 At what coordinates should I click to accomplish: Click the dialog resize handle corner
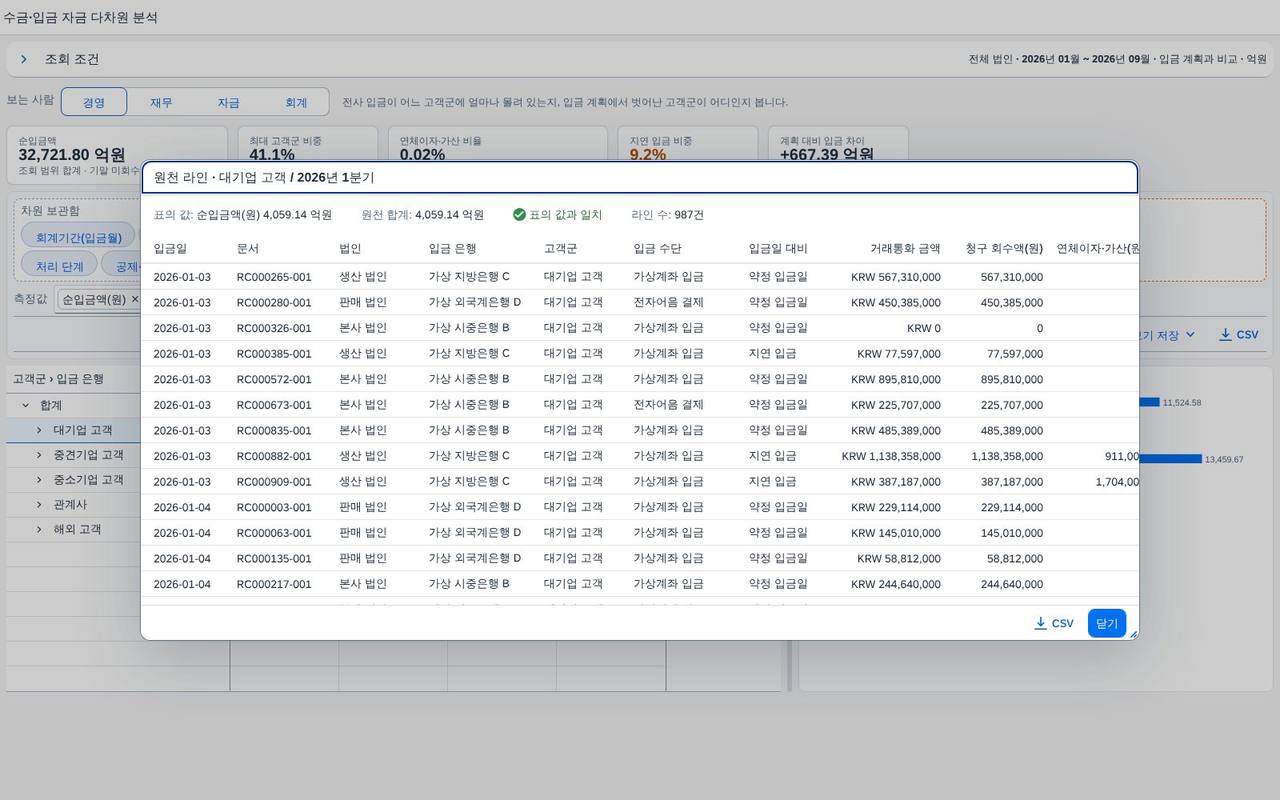pyautogui.click(x=1132, y=634)
